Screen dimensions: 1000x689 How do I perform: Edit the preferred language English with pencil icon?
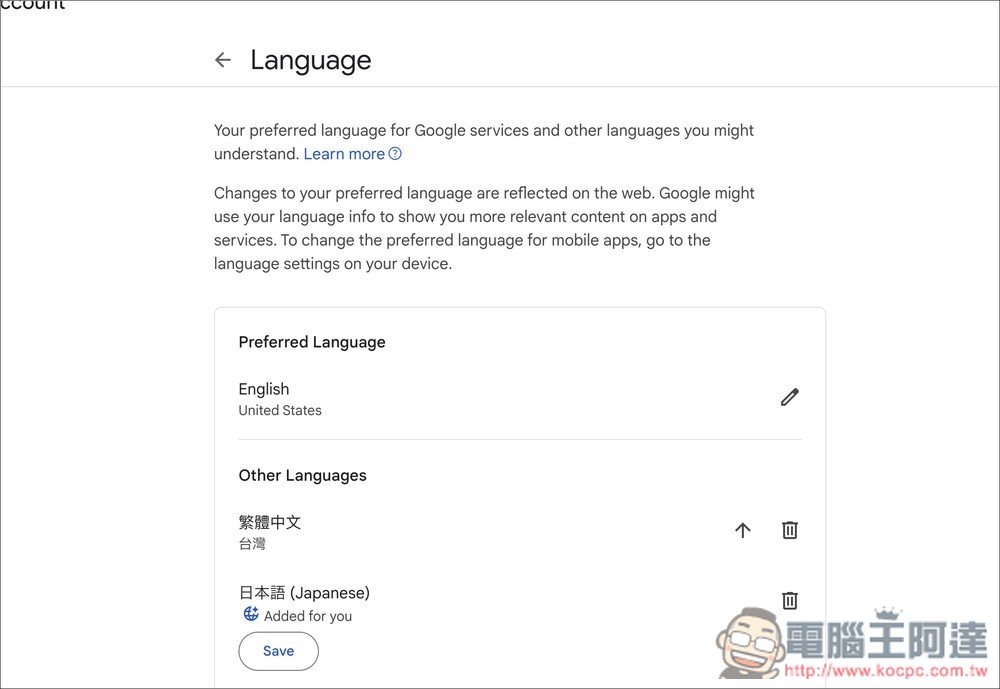pyautogui.click(x=790, y=397)
